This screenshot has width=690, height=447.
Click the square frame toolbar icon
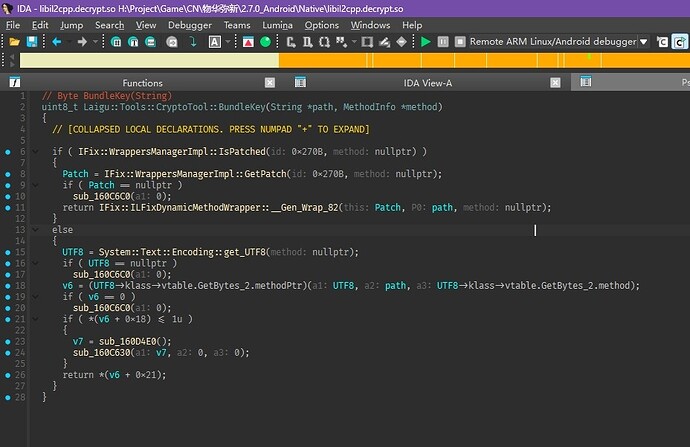[x=367, y=42]
